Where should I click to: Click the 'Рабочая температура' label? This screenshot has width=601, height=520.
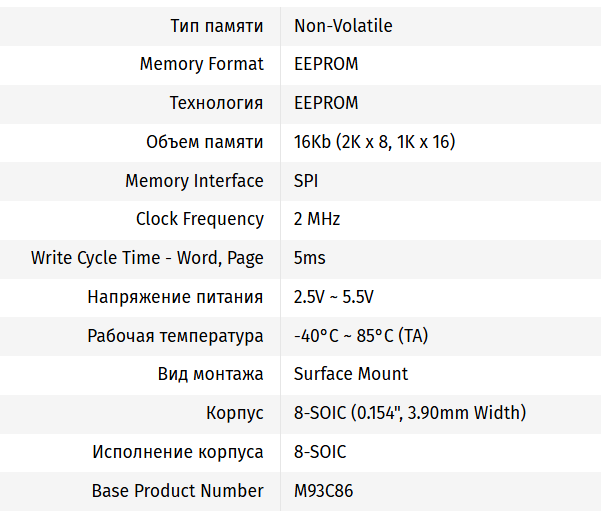coord(175,336)
